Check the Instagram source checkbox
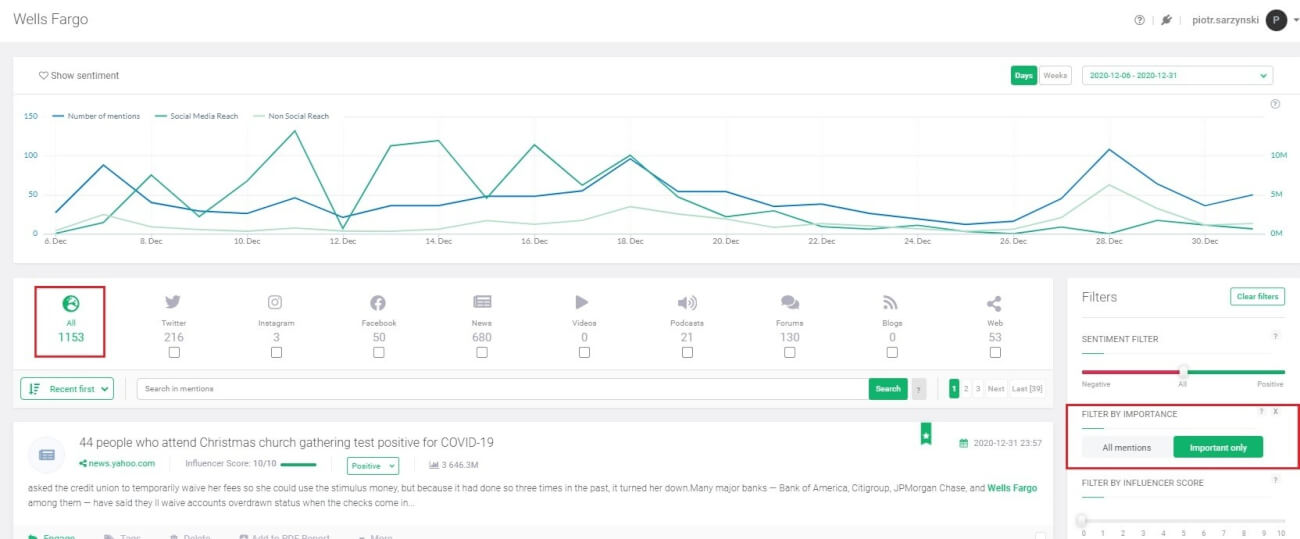 (276, 352)
